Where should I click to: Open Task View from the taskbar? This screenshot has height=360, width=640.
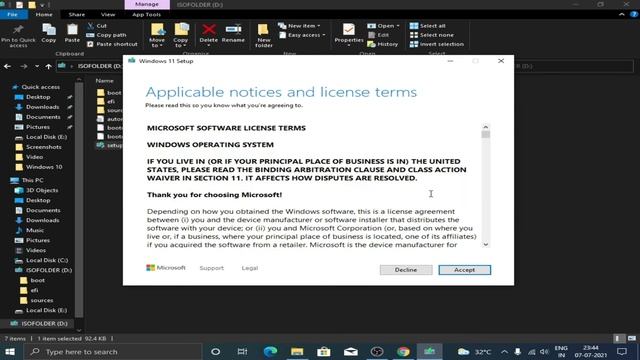click(242, 351)
